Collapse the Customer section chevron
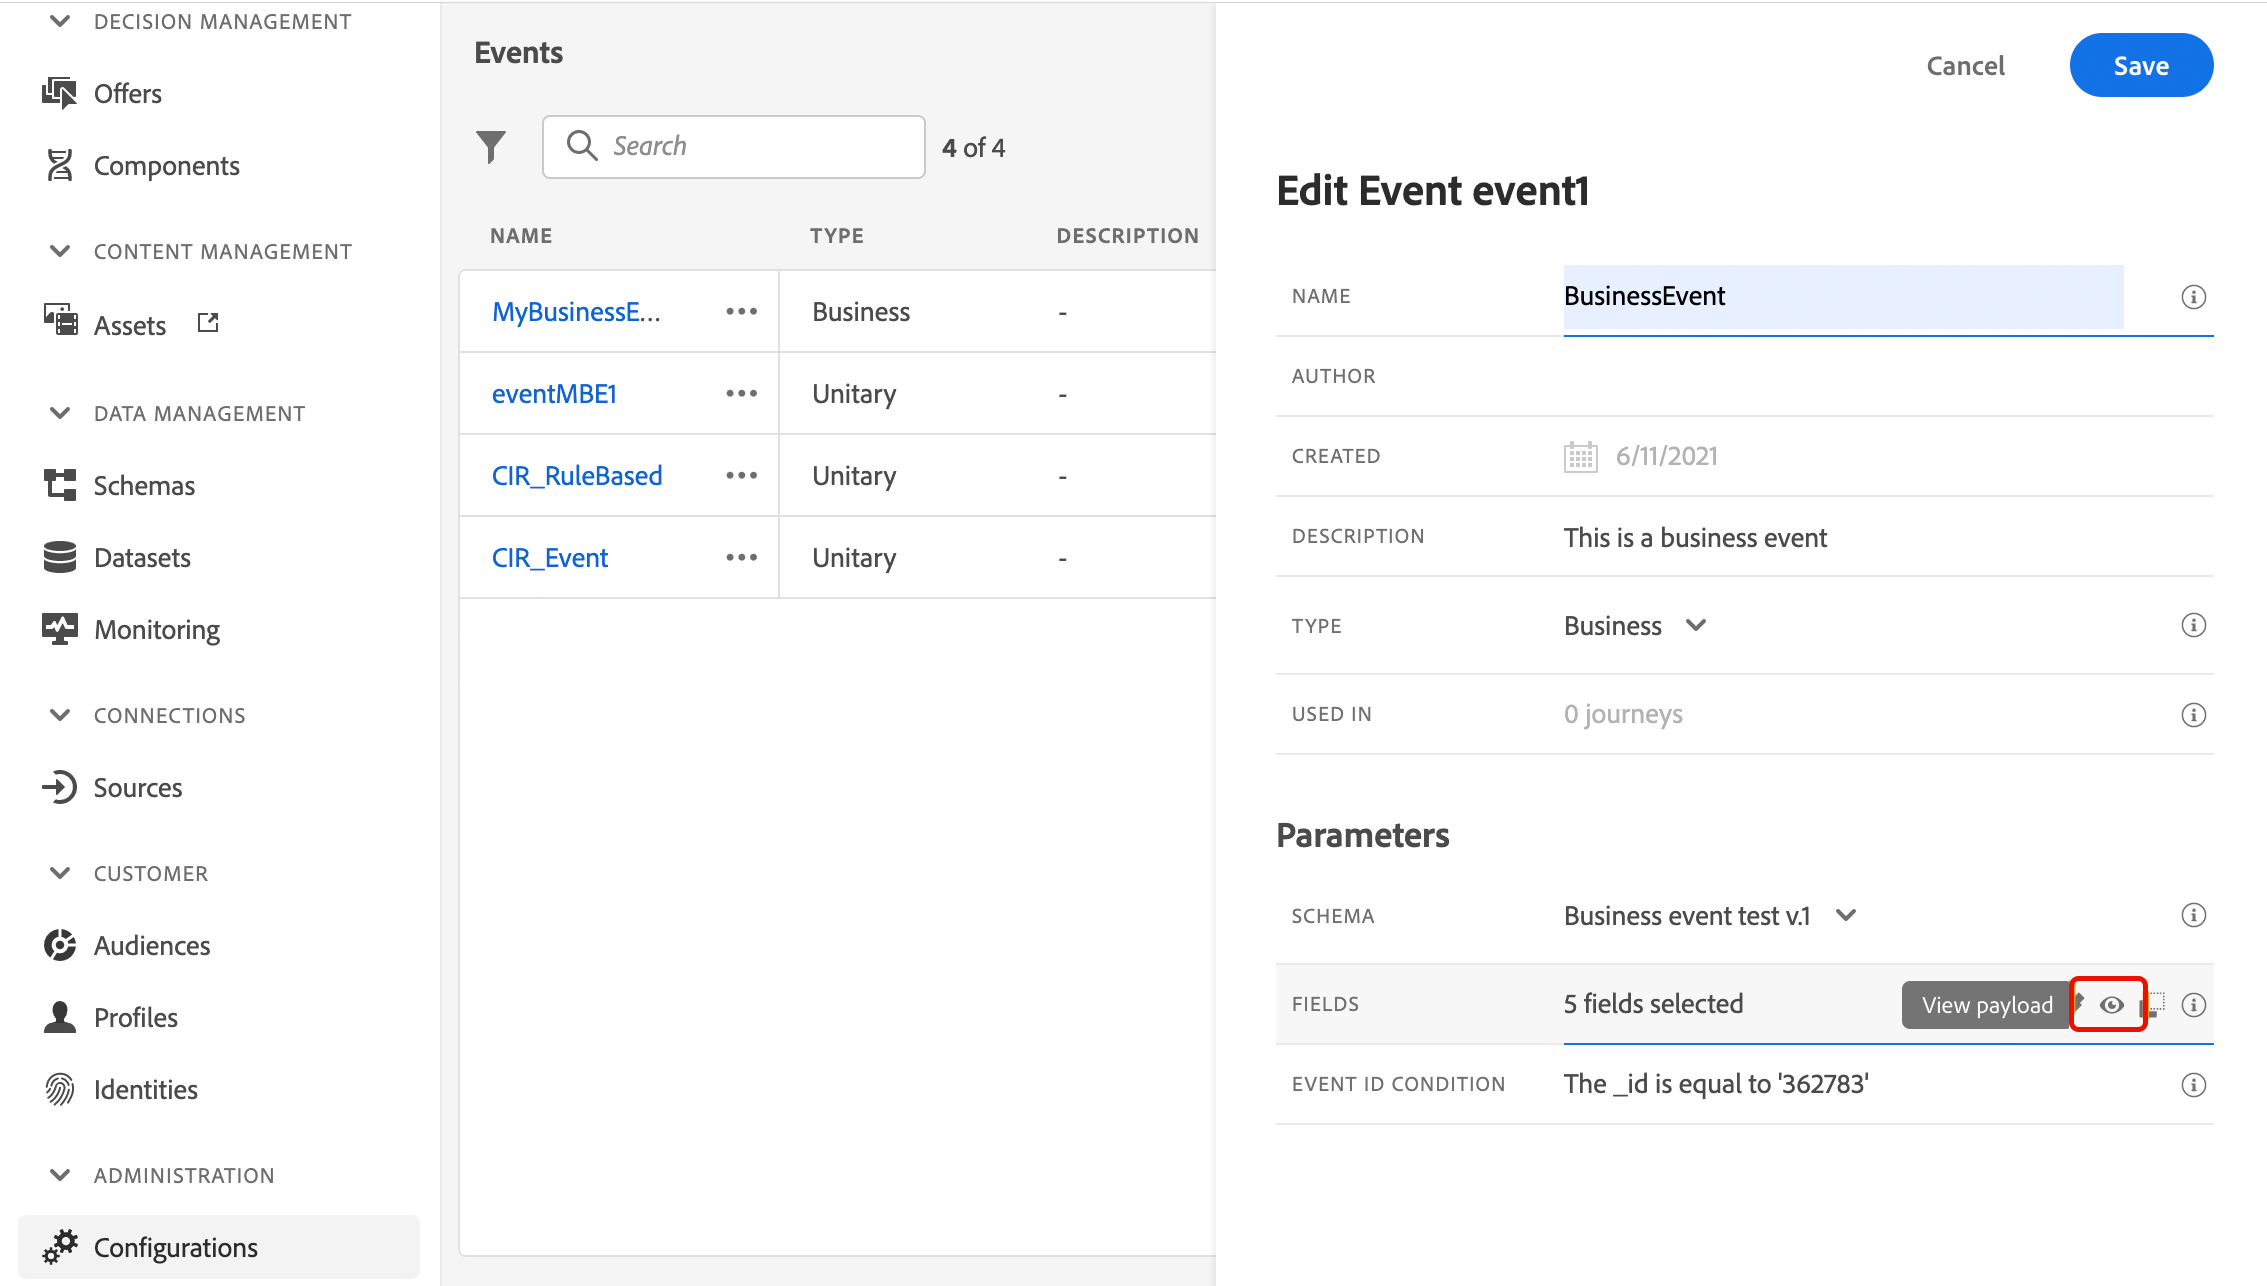Screen dimensions: 2267x1286 coord(60,873)
